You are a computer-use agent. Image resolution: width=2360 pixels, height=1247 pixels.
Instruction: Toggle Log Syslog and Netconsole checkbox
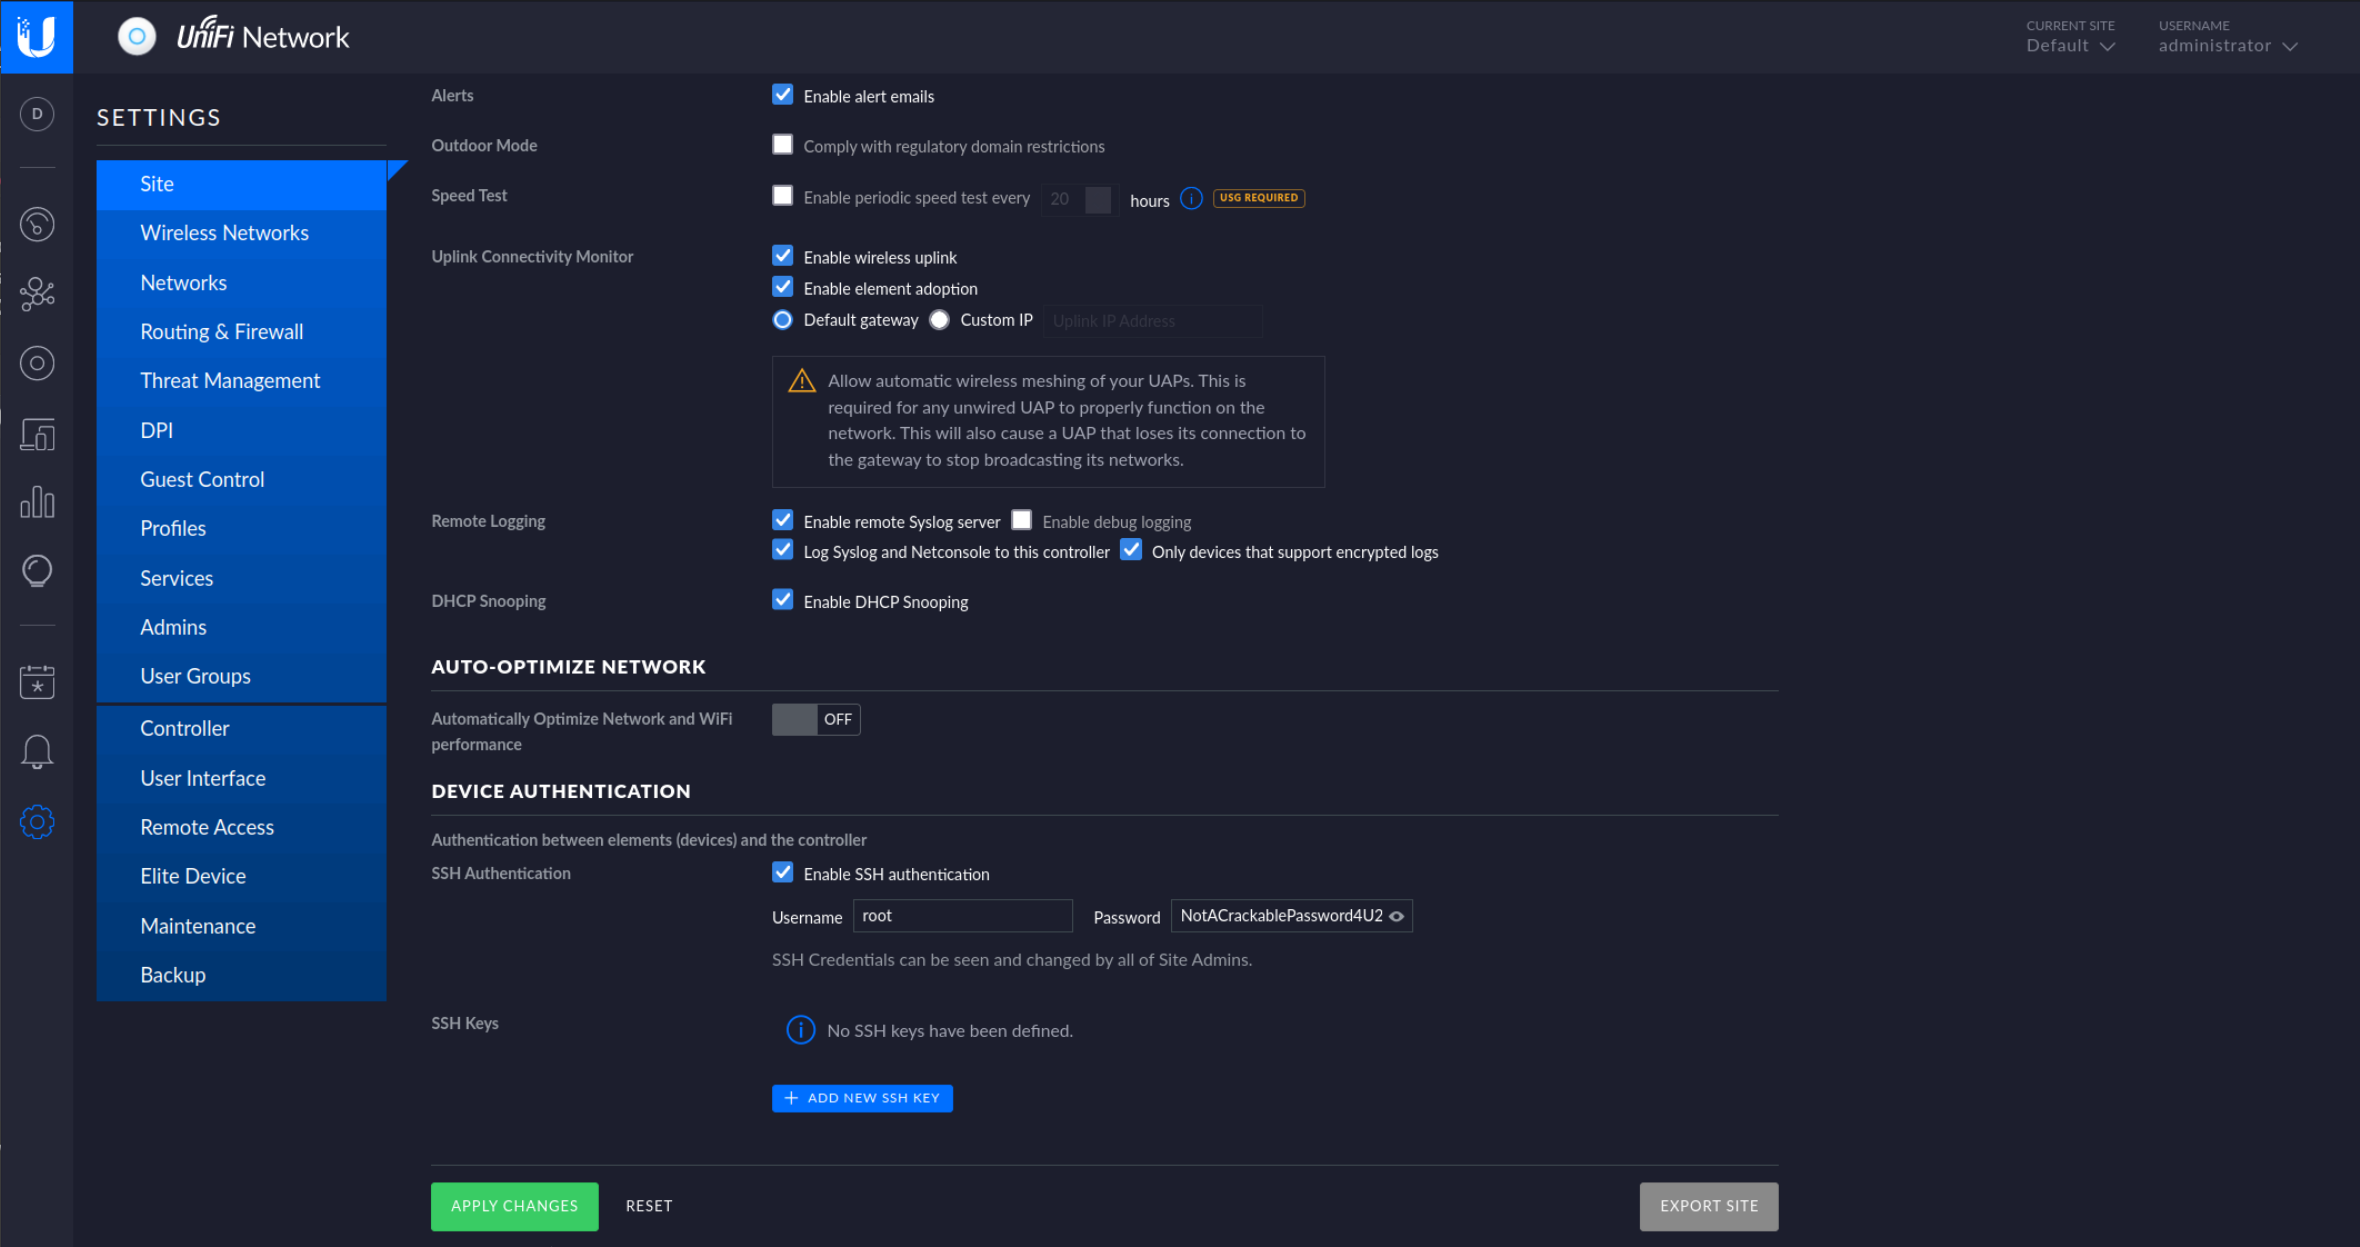(783, 550)
